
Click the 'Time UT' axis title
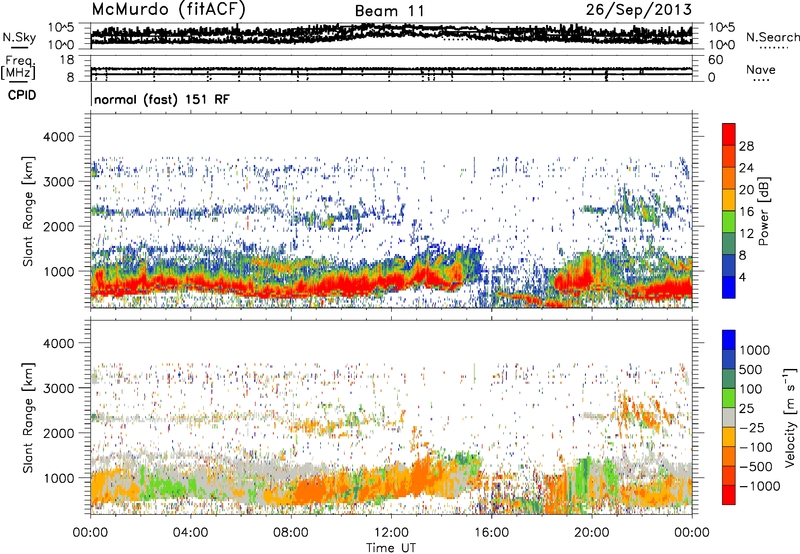point(391,548)
